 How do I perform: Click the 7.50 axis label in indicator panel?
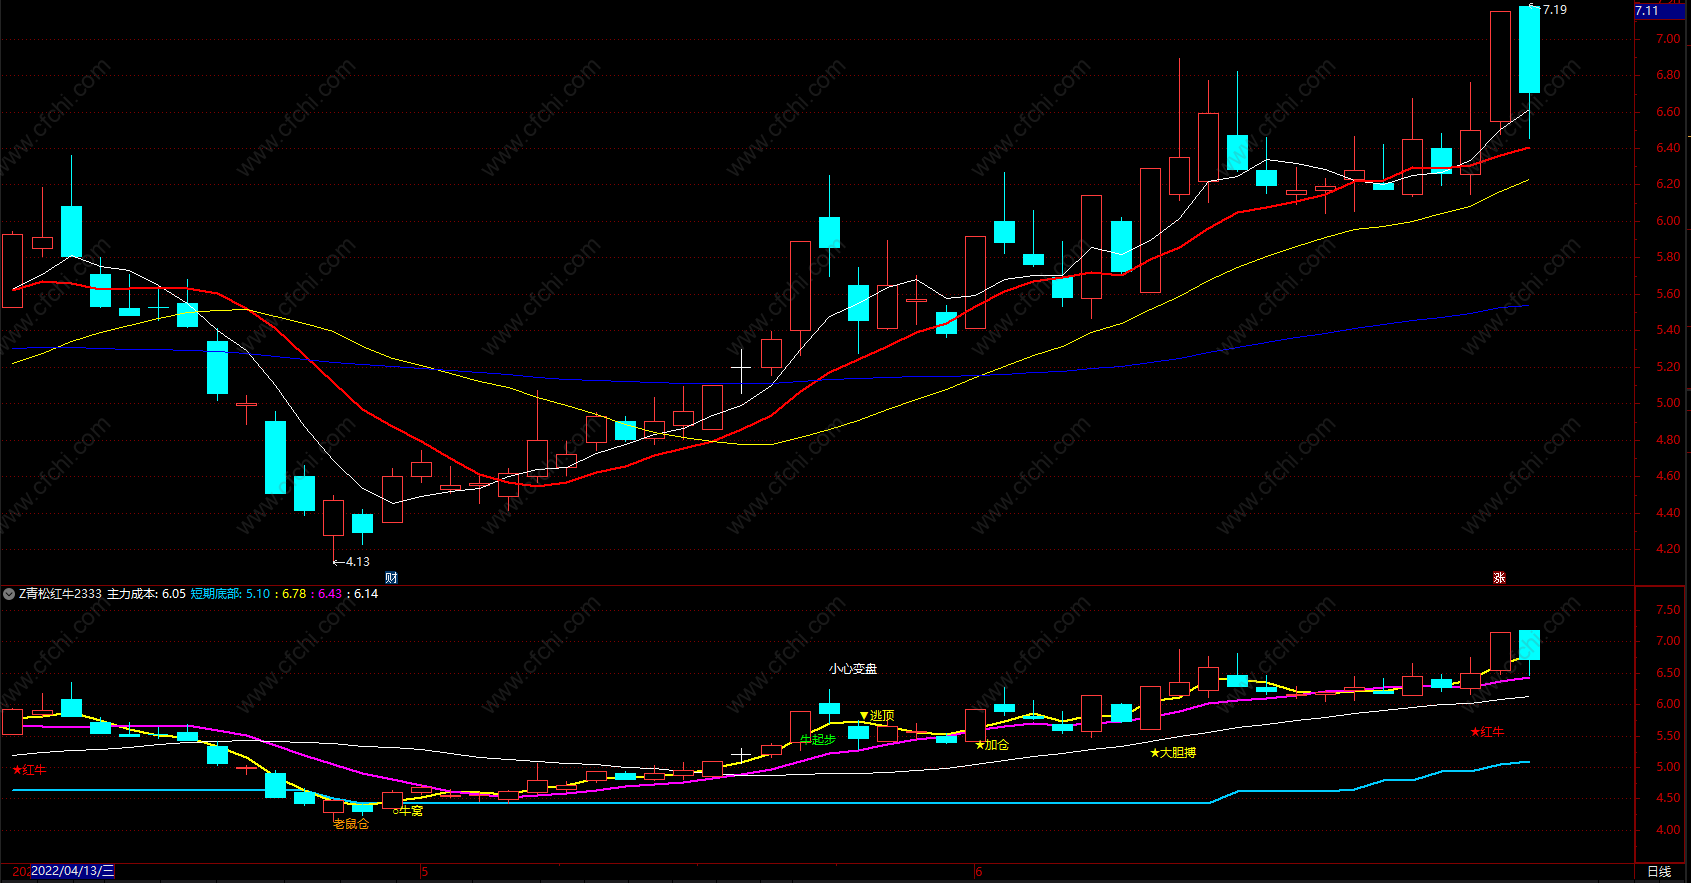(x=1668, y=610)
